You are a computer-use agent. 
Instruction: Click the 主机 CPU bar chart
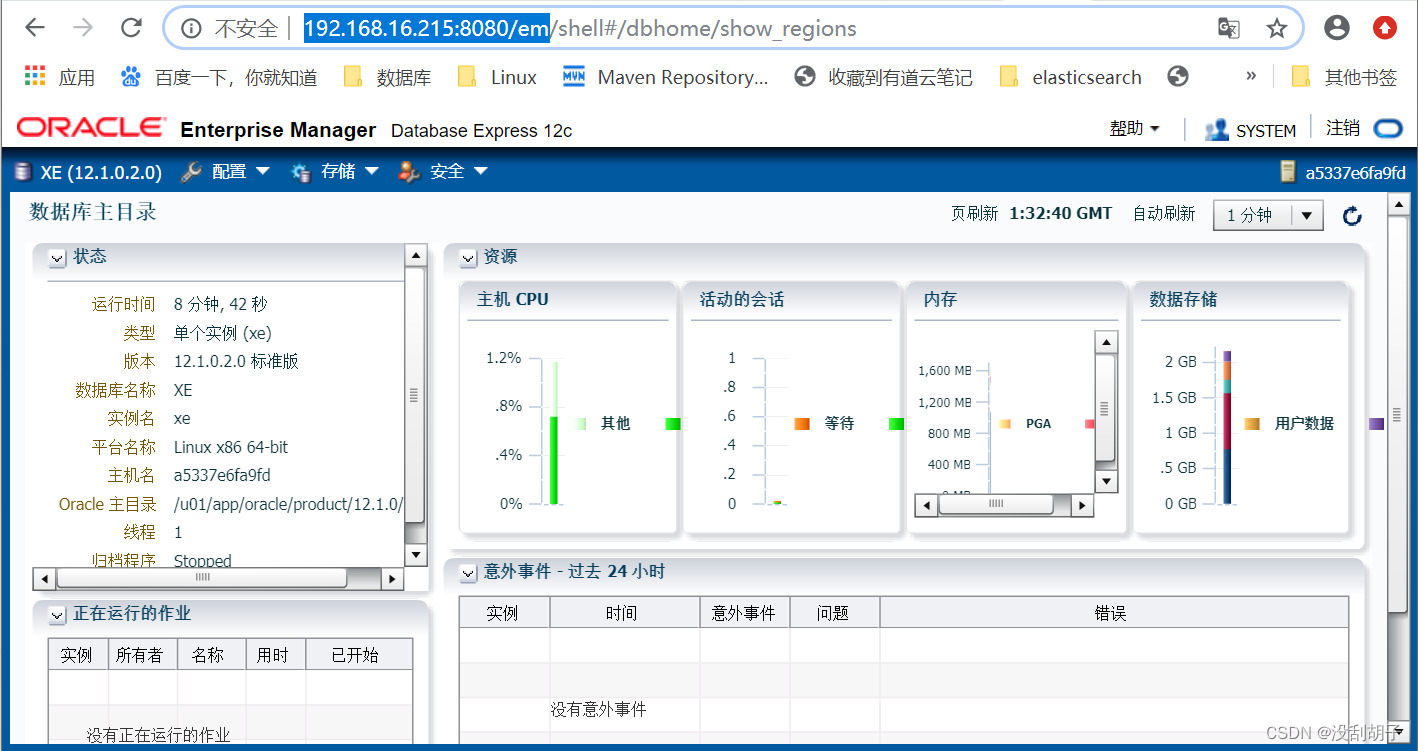click(553, 432)
